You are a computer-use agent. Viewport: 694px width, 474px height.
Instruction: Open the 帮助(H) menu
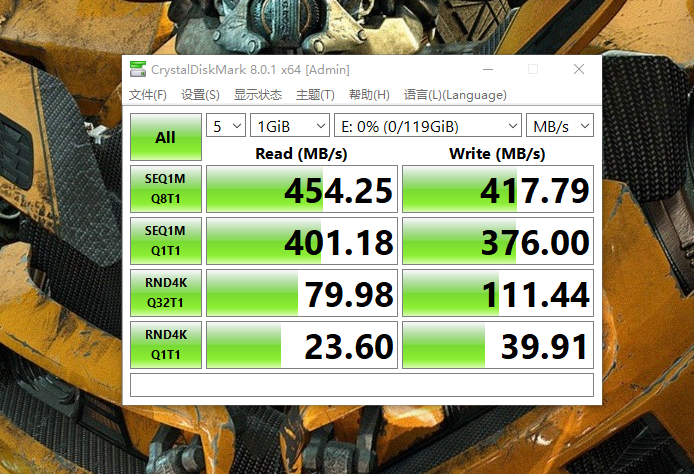(x=369, y=95)
